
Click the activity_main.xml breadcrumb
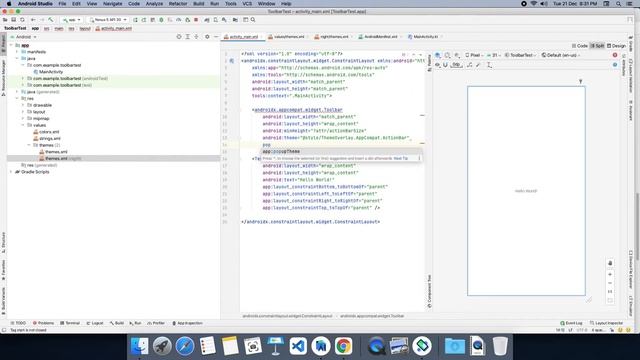click(x=113, y=29)
